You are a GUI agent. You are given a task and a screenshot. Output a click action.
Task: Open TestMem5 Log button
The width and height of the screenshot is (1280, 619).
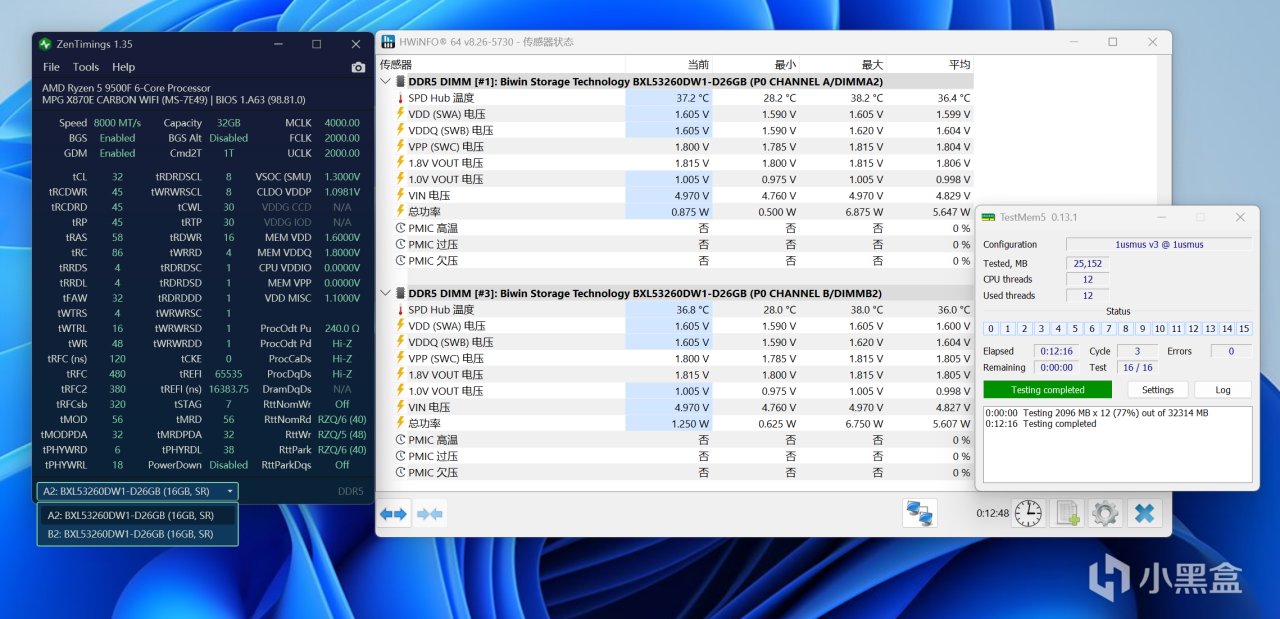coord(1223,390)
